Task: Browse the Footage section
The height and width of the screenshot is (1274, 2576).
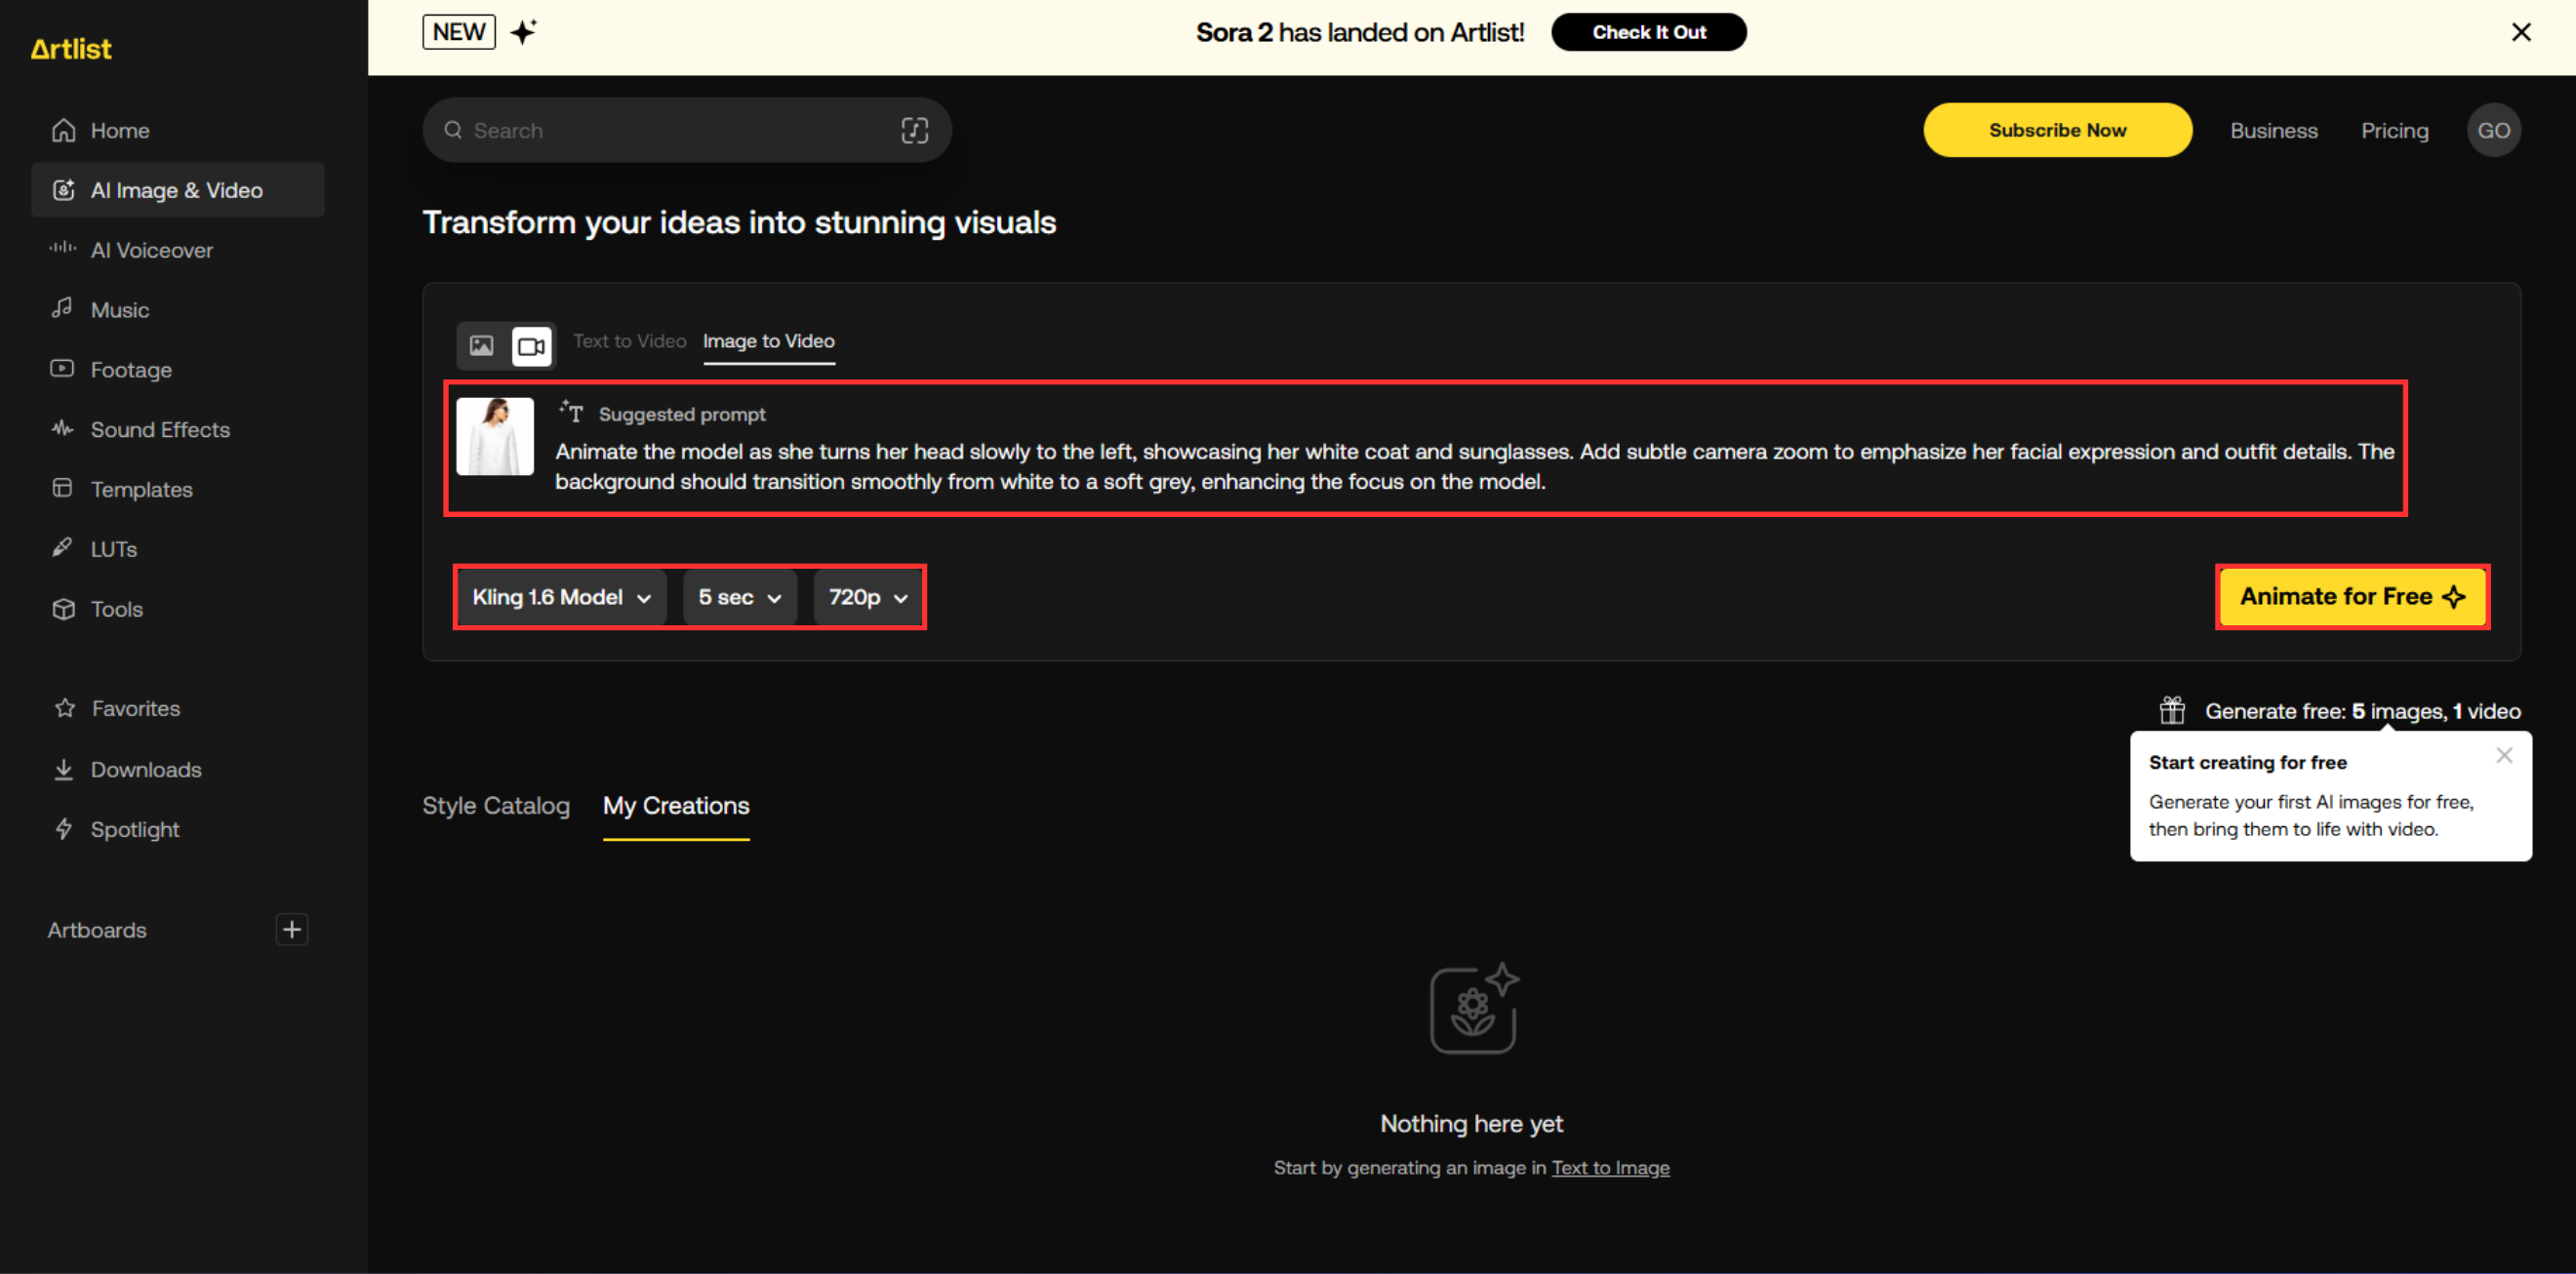Action: click(x=130, y=369)
